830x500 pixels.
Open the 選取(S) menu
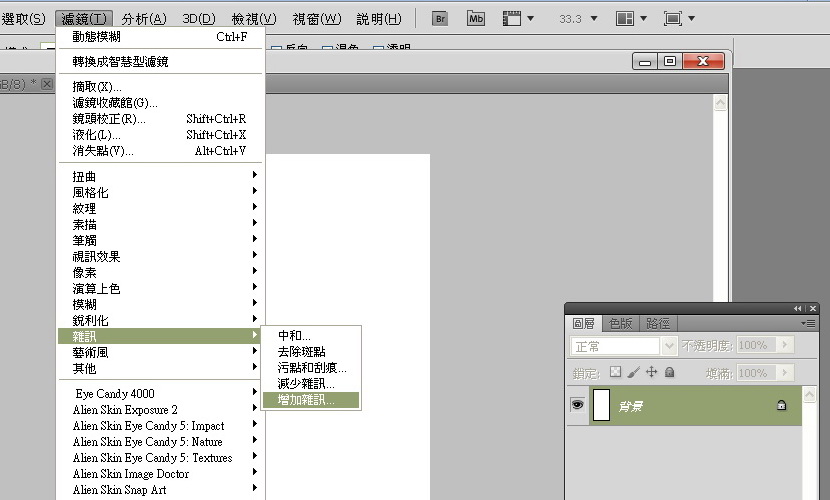[23, 19]
